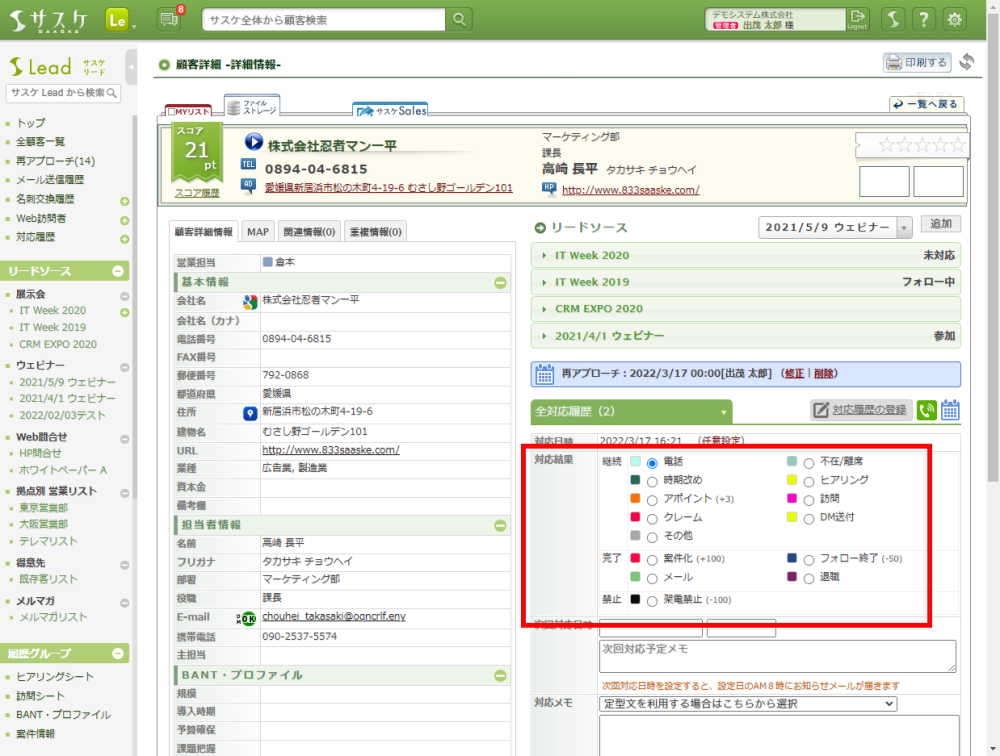Switch to the 関連情報(0) tab
The height and width of the screenshot is (756, 1000).
(x=308, y=232)
